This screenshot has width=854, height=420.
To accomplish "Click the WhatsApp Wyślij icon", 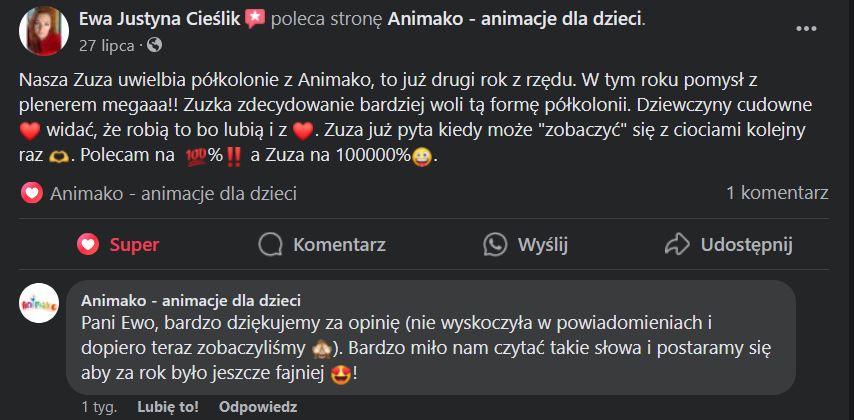I will tap(495, 244).
